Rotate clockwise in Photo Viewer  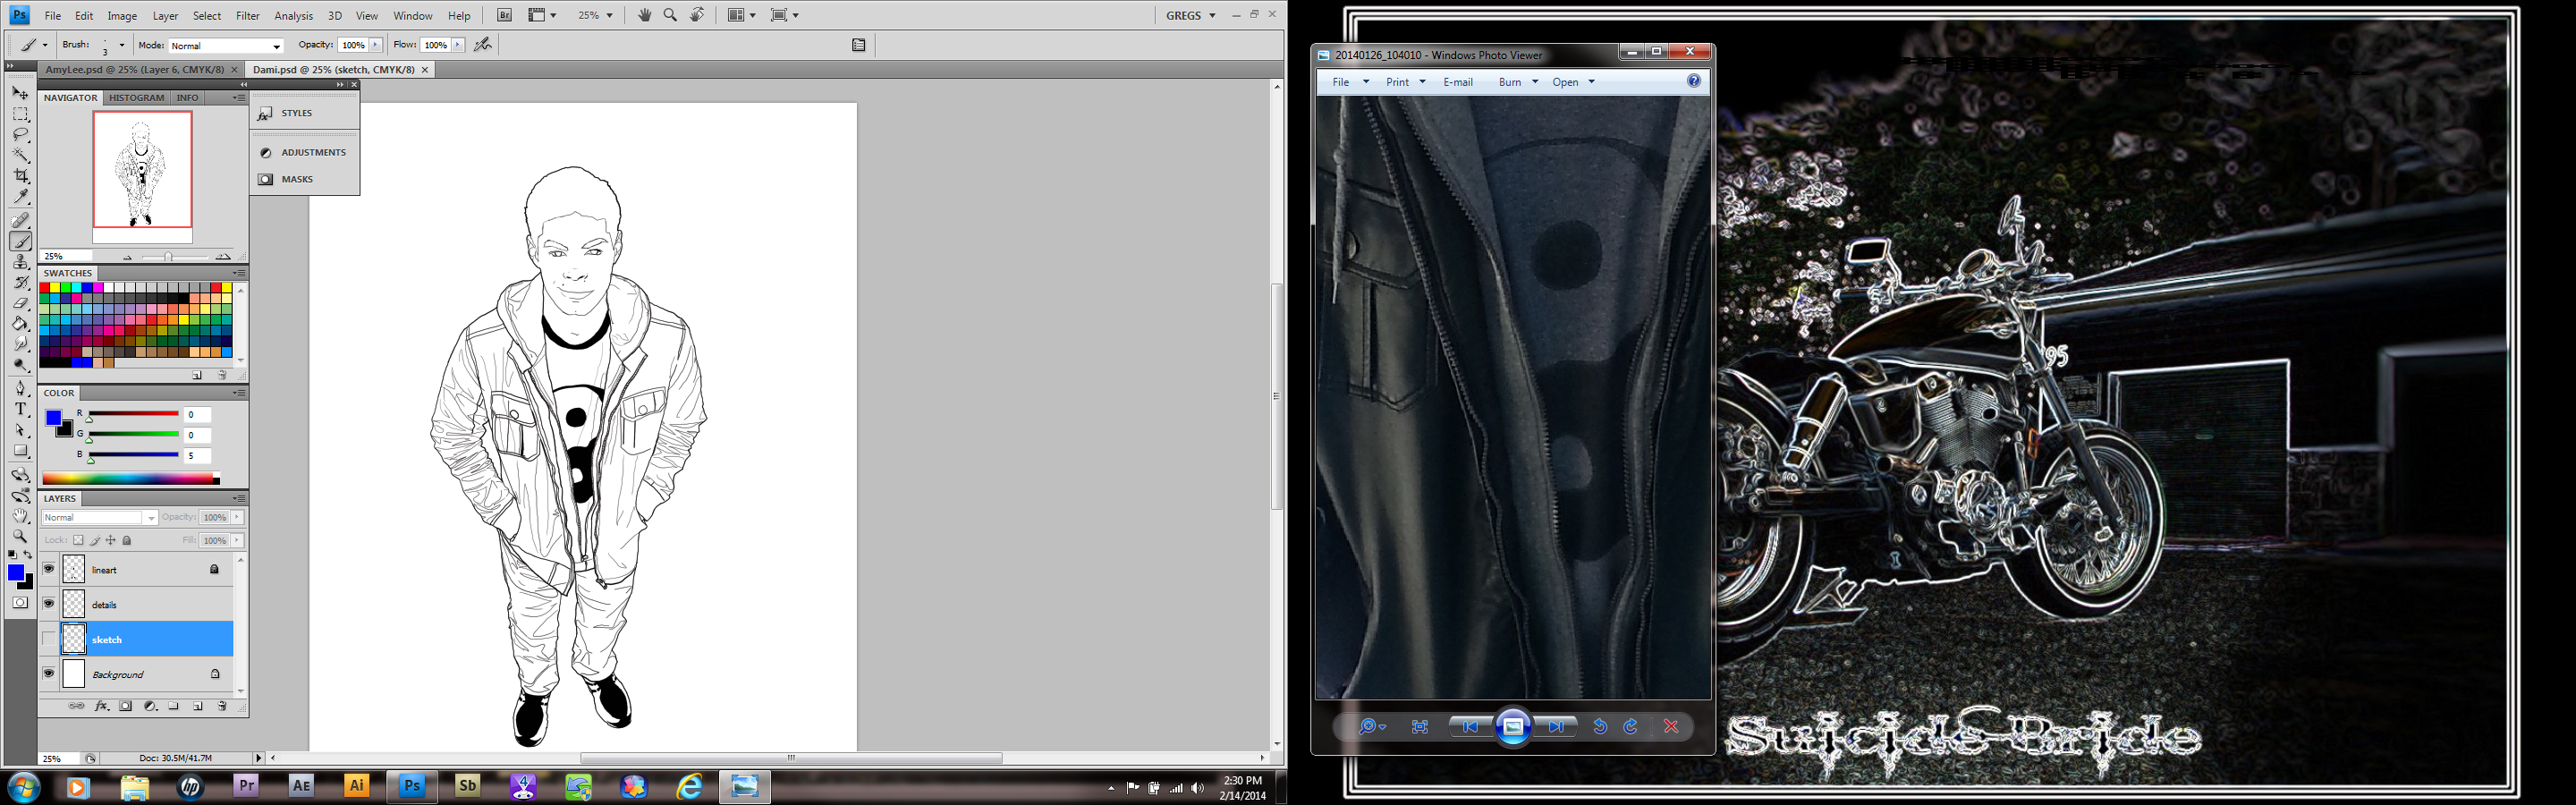1631,727
